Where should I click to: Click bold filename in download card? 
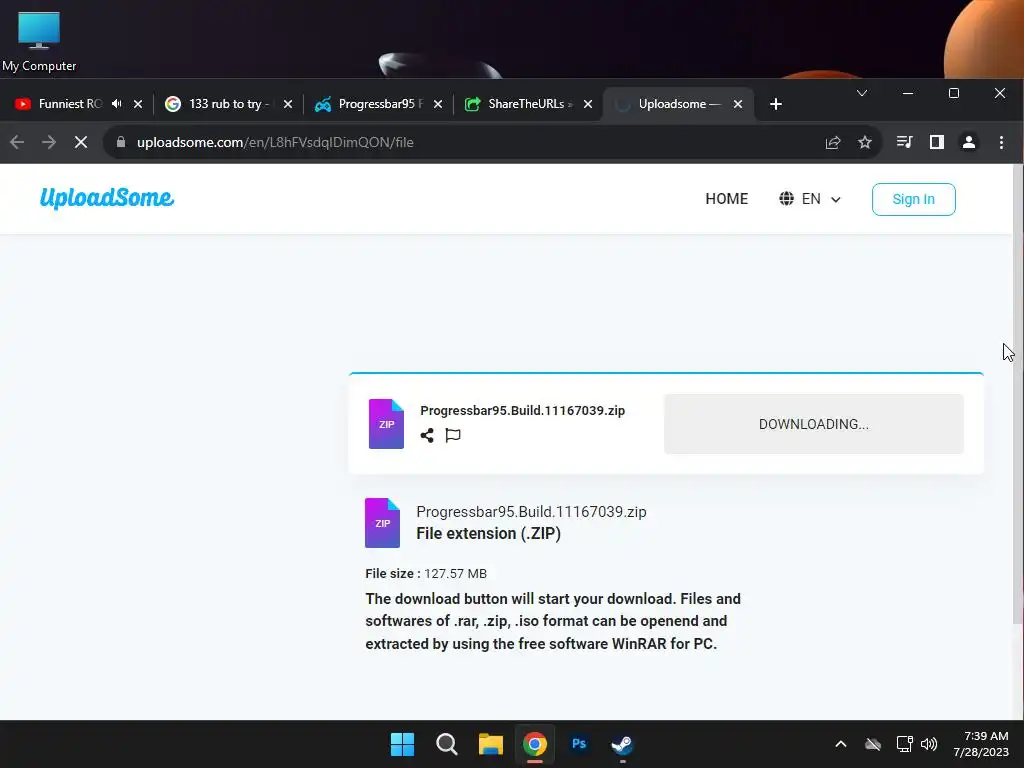(x=522, y=411)
